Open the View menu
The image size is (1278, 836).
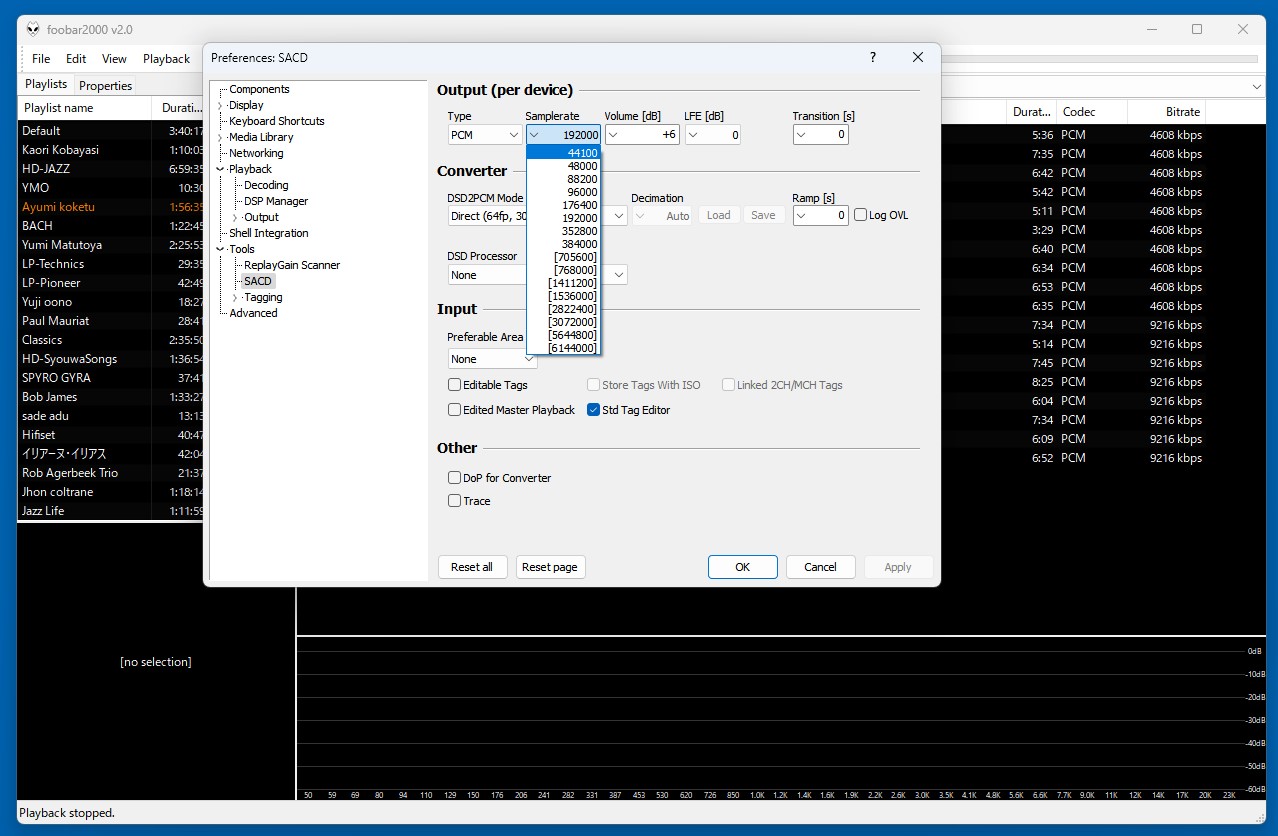[115, 59]
